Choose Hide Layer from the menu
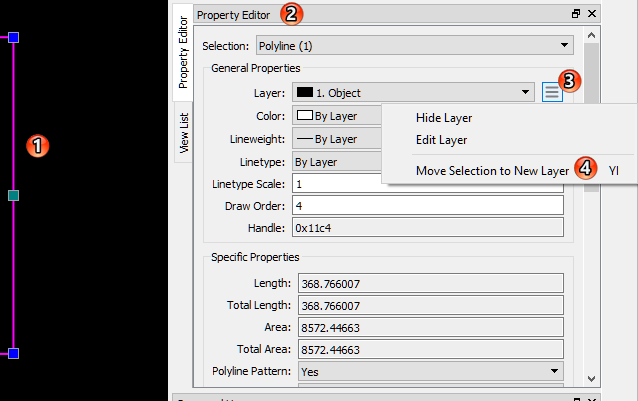 (443, 118)
